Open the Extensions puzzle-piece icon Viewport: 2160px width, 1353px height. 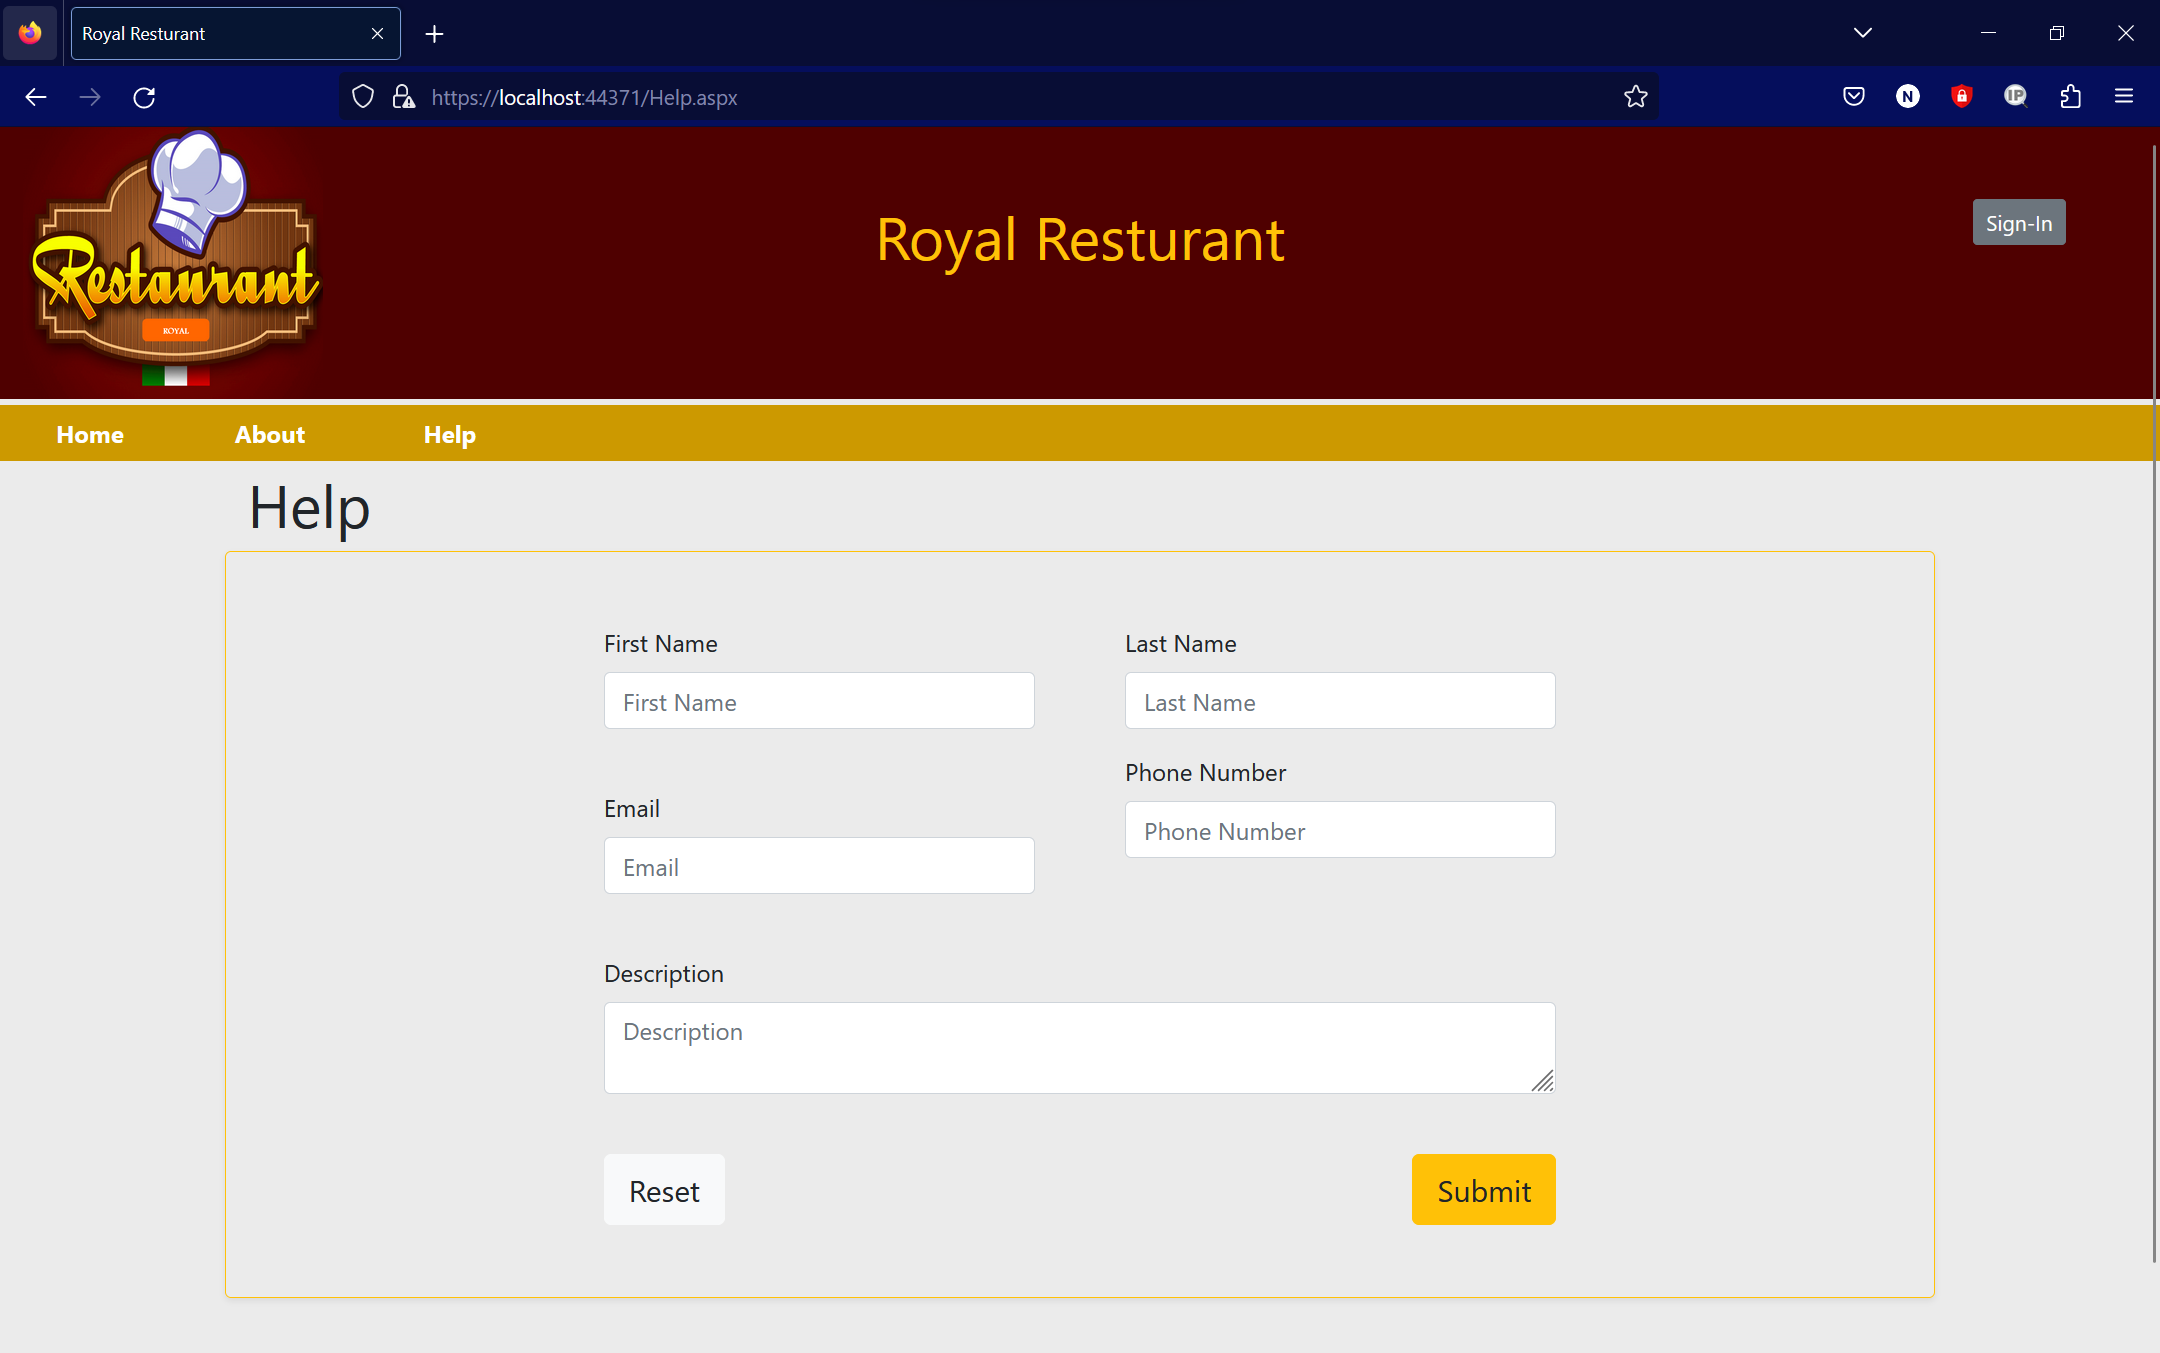point(2069,96)
